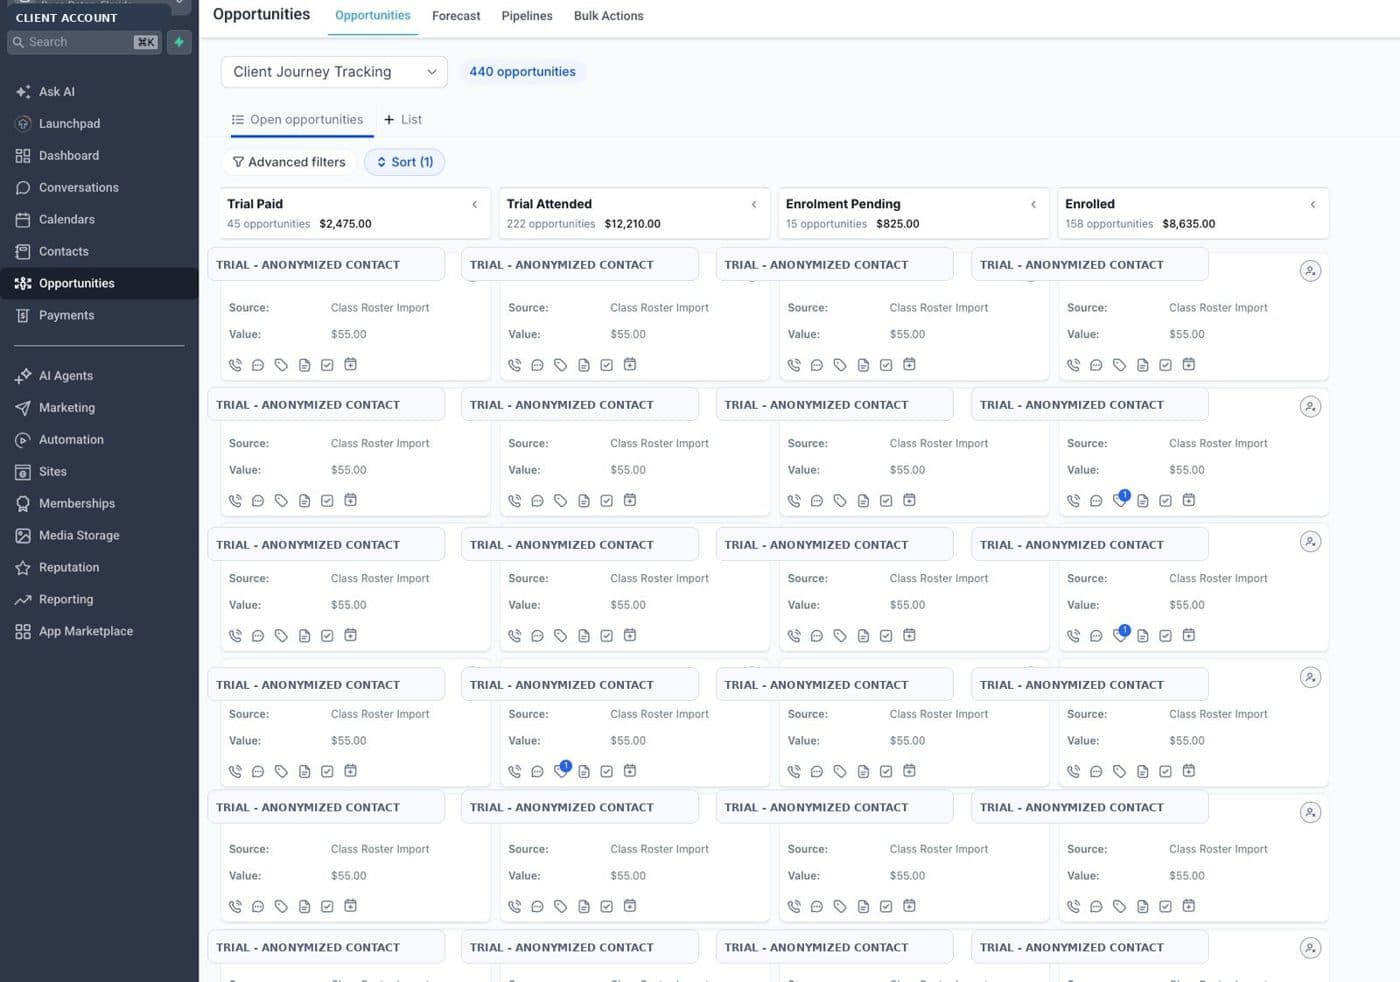The image size is (1400, 982).
Task: Click the message icon on top Trial Paid card
Action: 258,365
